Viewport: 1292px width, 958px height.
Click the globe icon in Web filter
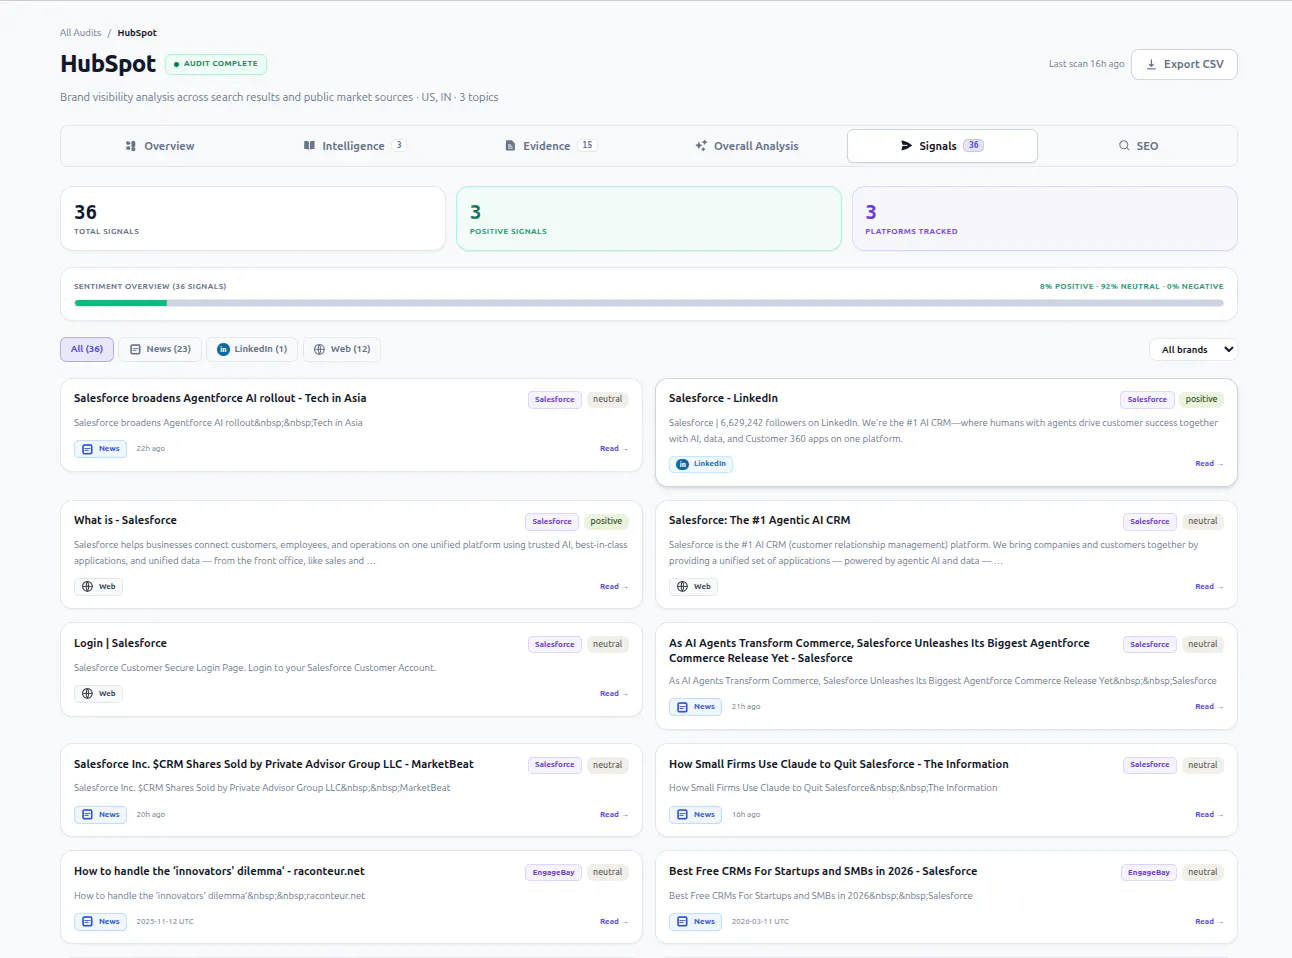pos(319,349)
